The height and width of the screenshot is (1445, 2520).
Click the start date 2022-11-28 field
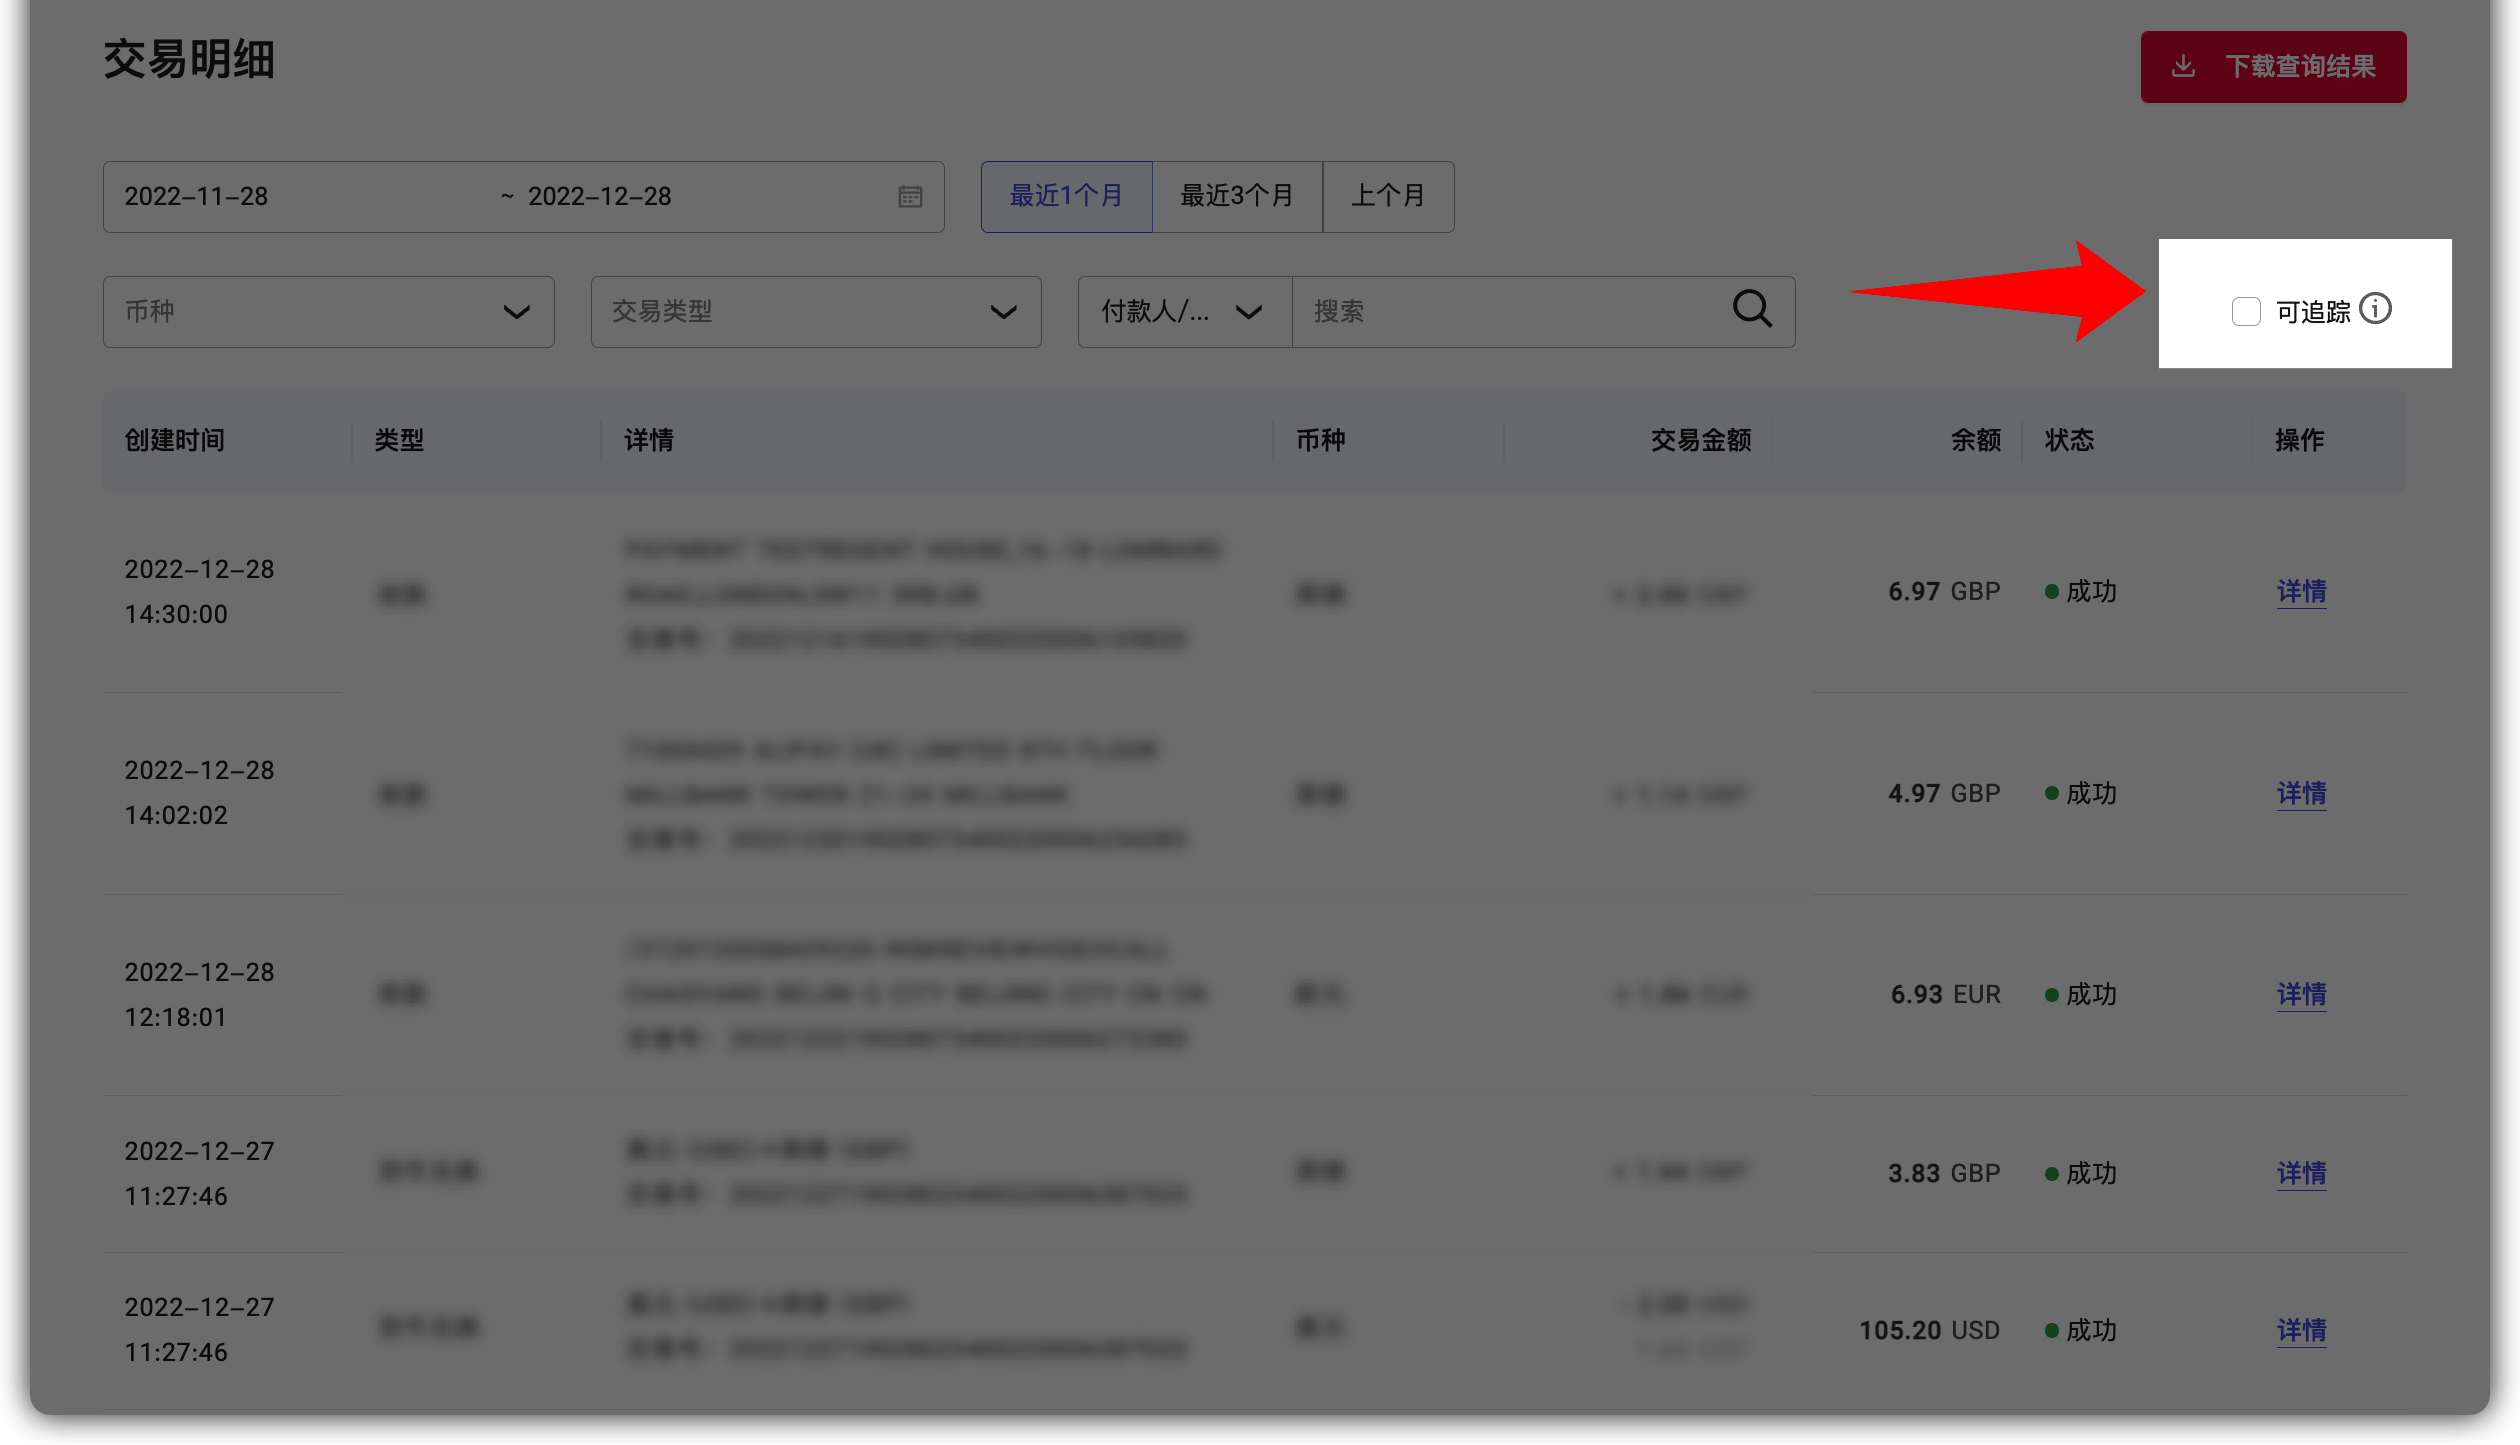[197, 196]
